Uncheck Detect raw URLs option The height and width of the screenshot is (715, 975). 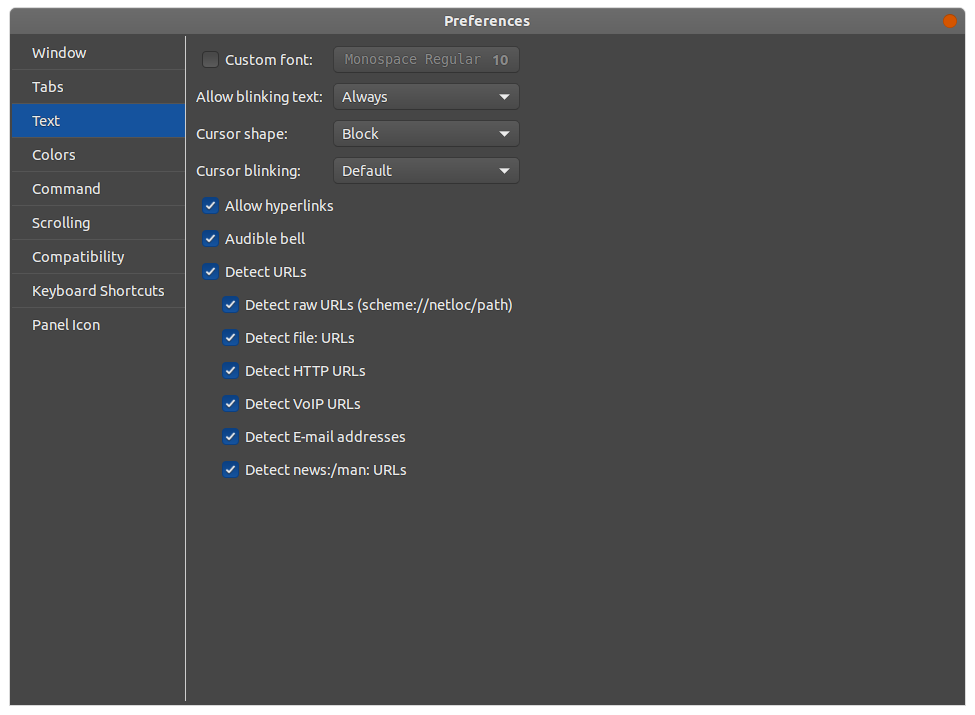(x=230, y=305)
